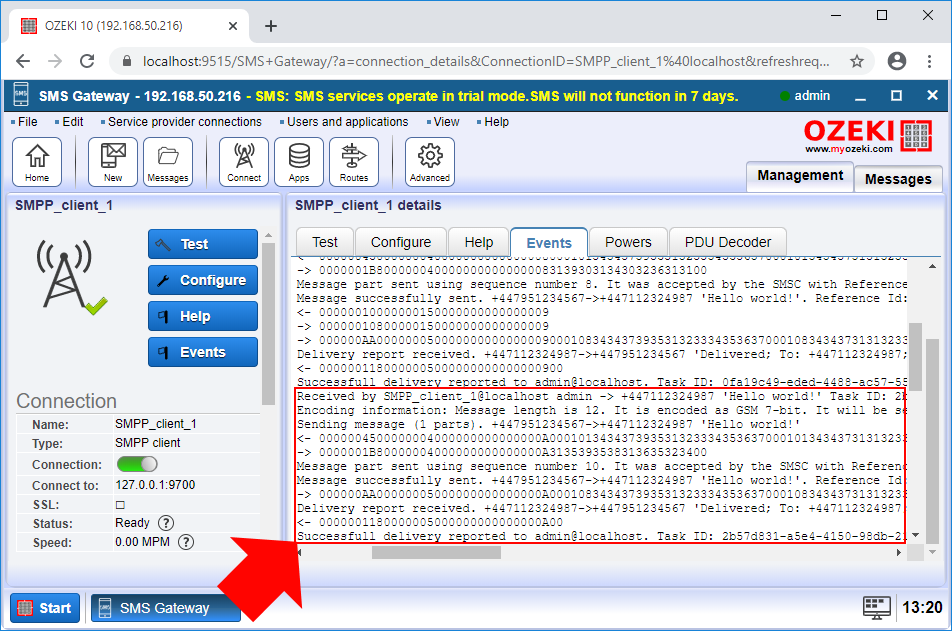Click the '0.00 MPM' speed value

pos(142,542)
